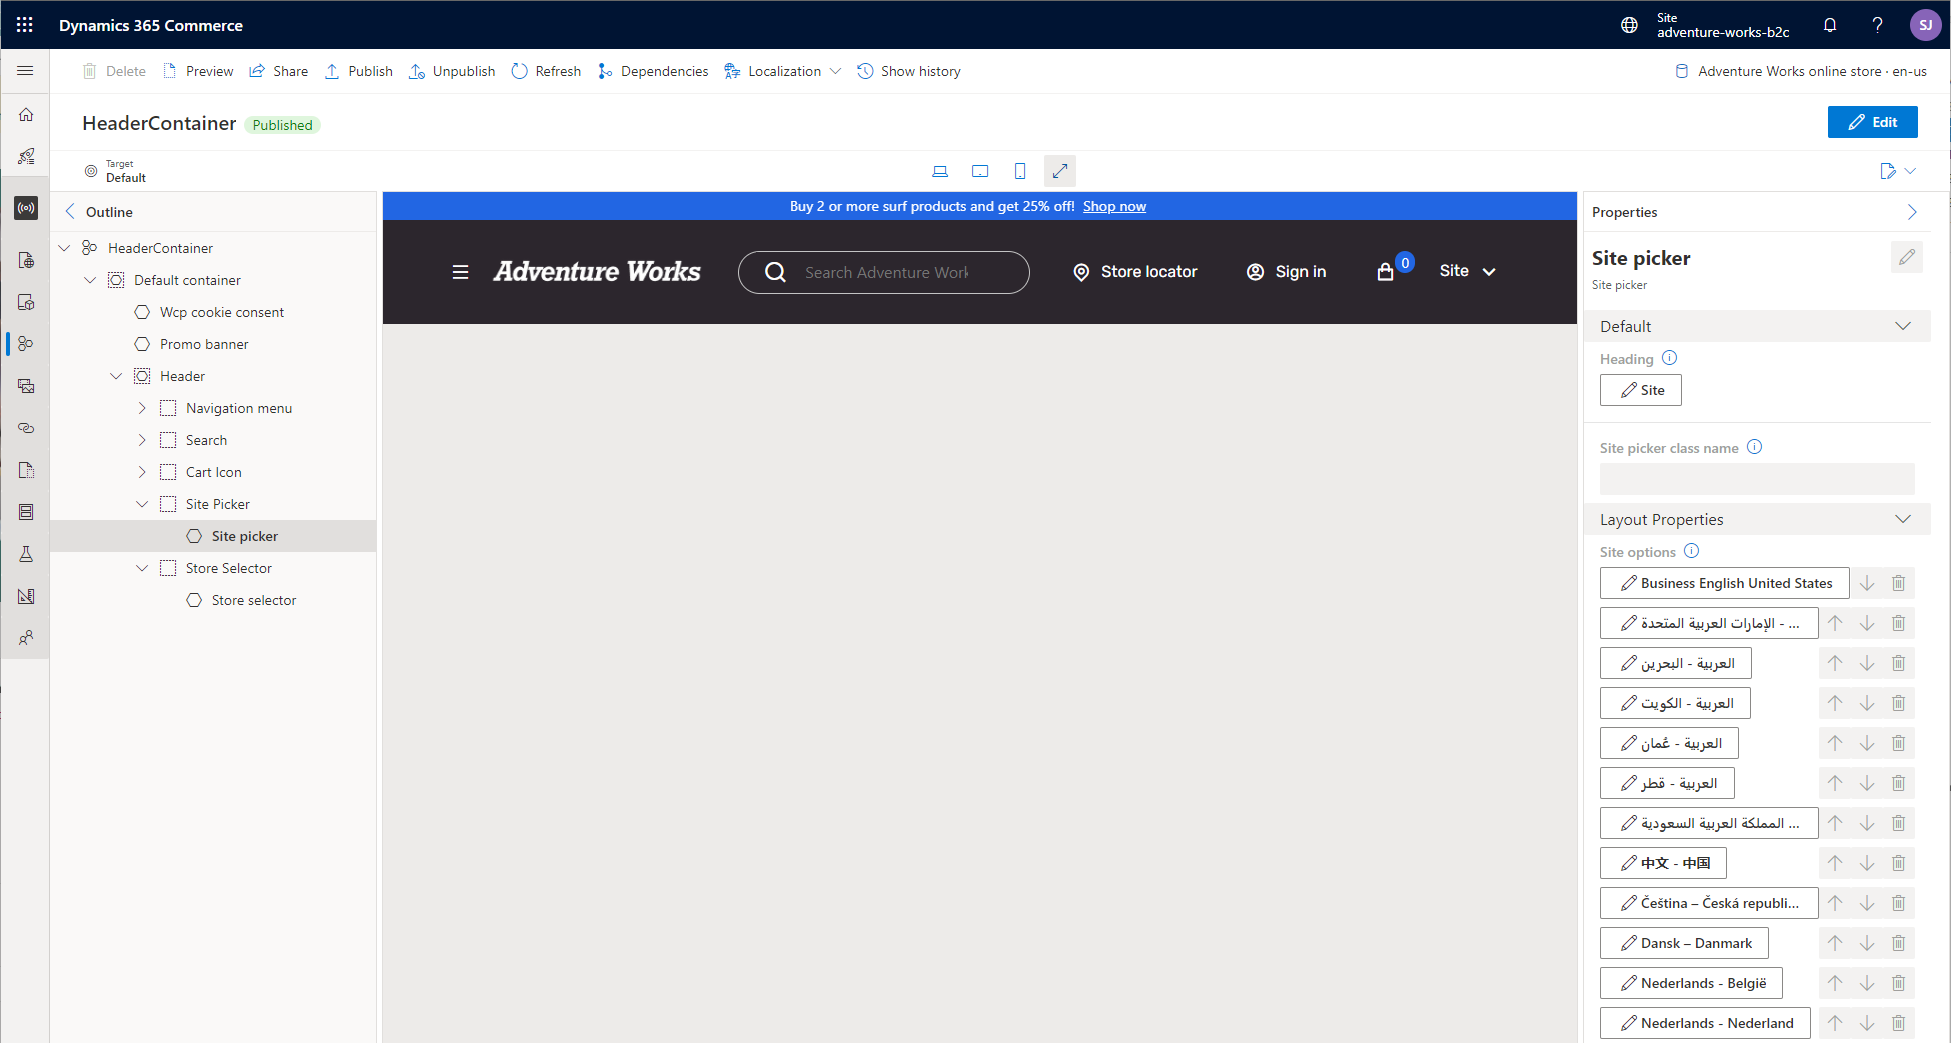Click the Edit button
The width and height of the screenshot is (1951, 1043).
pyautogui.click(x=1872, y=121)
